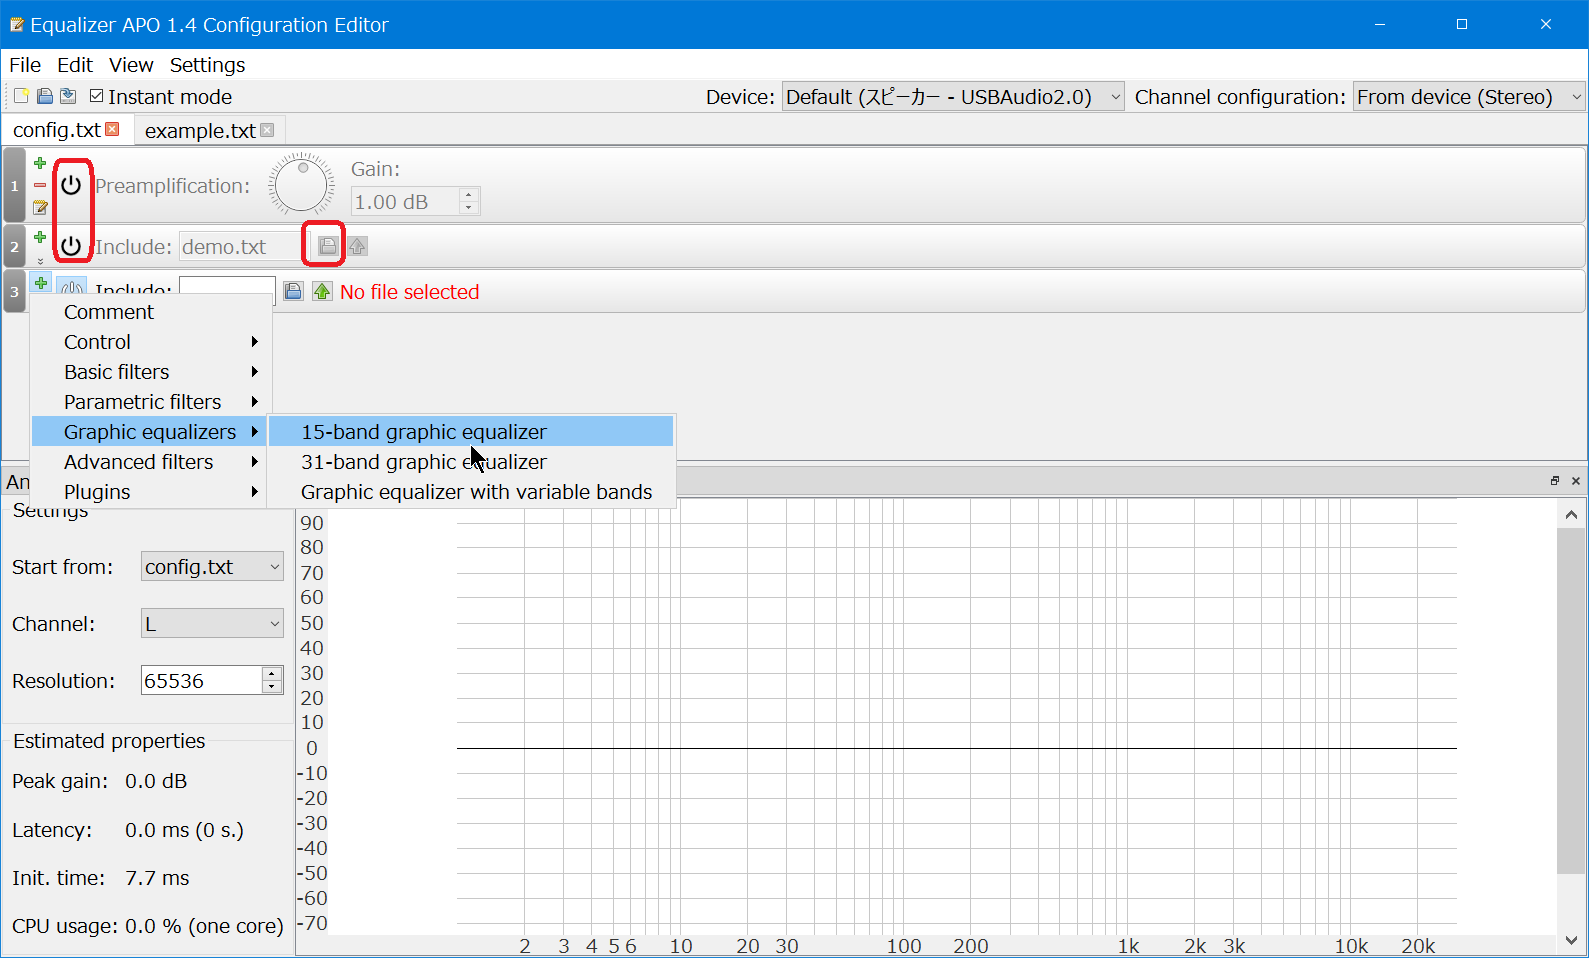This screenshot has height=958, width=1589.
Task: Toggle power button for Preamplification filter
Action: pos(71,186)
